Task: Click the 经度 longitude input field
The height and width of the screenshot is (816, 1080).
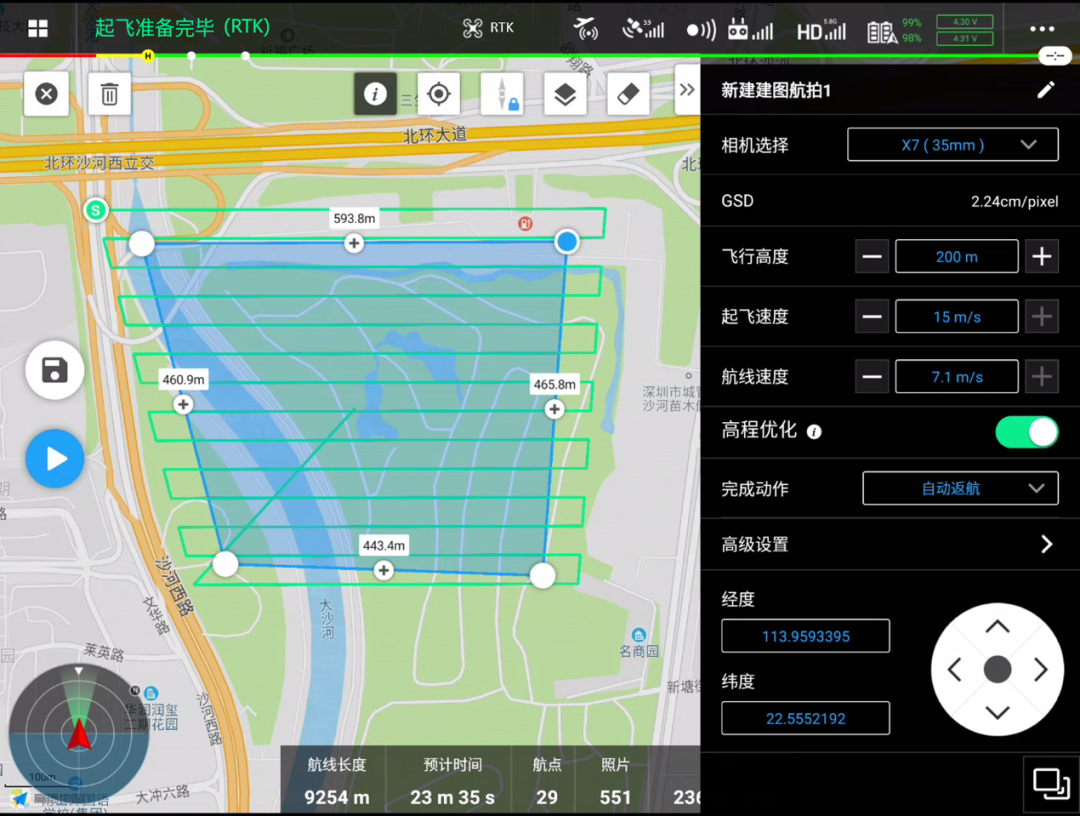Action: pos(805,636)
